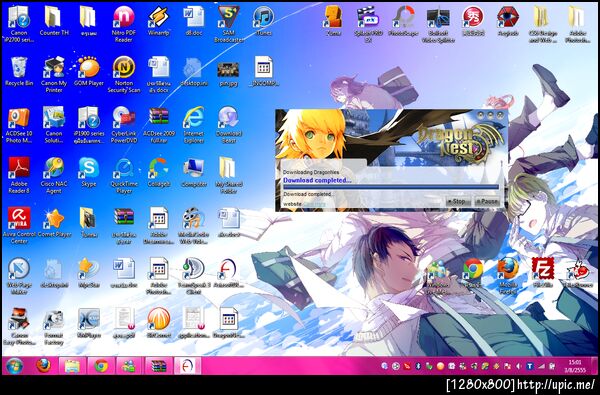The image size is (600, 395).
Task: Open Boilsoft Video Splitter
Action: (x=438, y=25)
